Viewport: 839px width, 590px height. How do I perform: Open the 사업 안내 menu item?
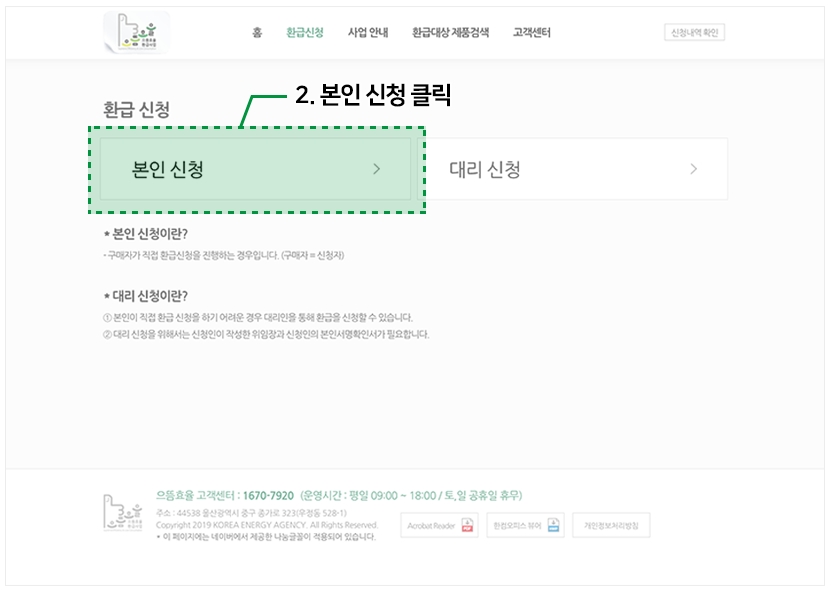point(368,33)
